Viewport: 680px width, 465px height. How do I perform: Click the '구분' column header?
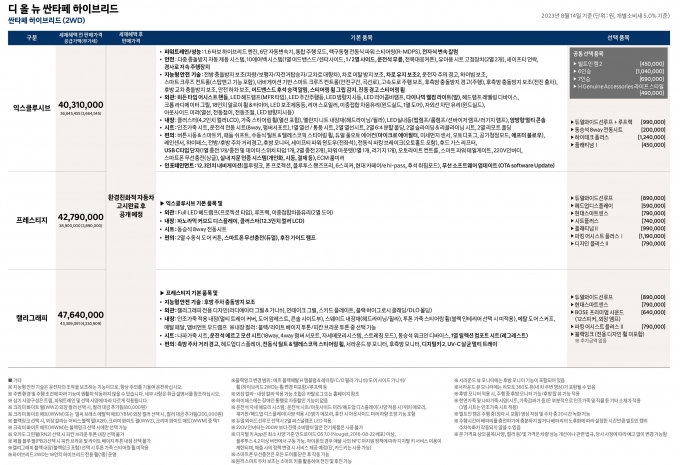pos(32,38)
